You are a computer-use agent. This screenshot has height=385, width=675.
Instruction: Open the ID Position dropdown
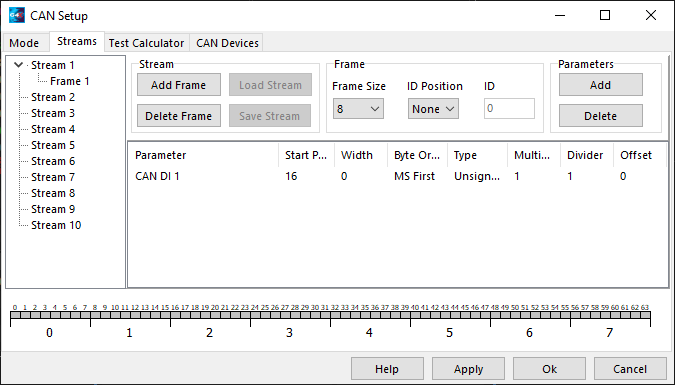pyautogui.click(x=433, y=109)
